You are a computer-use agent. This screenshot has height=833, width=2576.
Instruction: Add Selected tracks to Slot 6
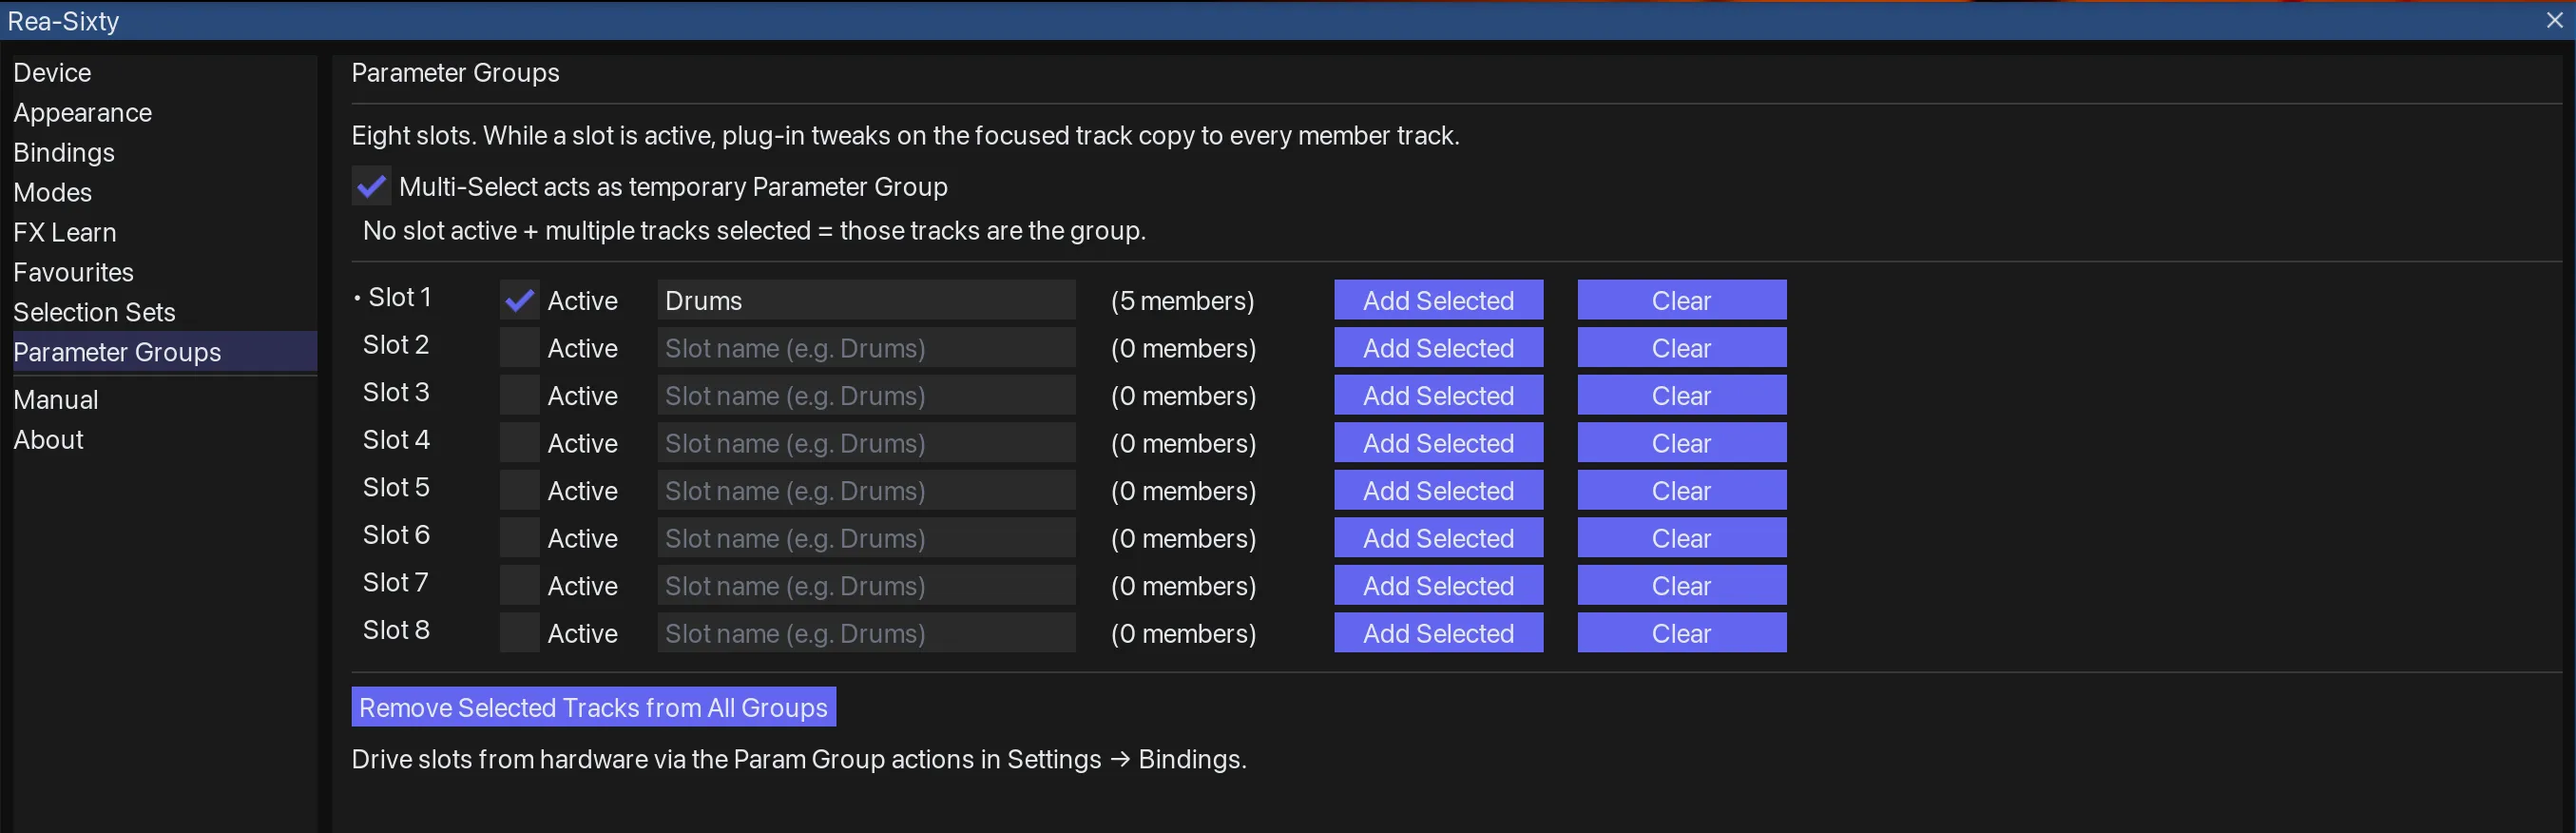point(1438,538)
